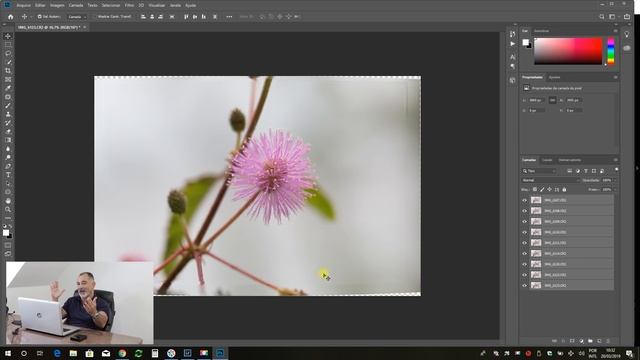This screenshot has height=360, width=640.
Task: Select the History Brush tool
Action: coord(8,123)
